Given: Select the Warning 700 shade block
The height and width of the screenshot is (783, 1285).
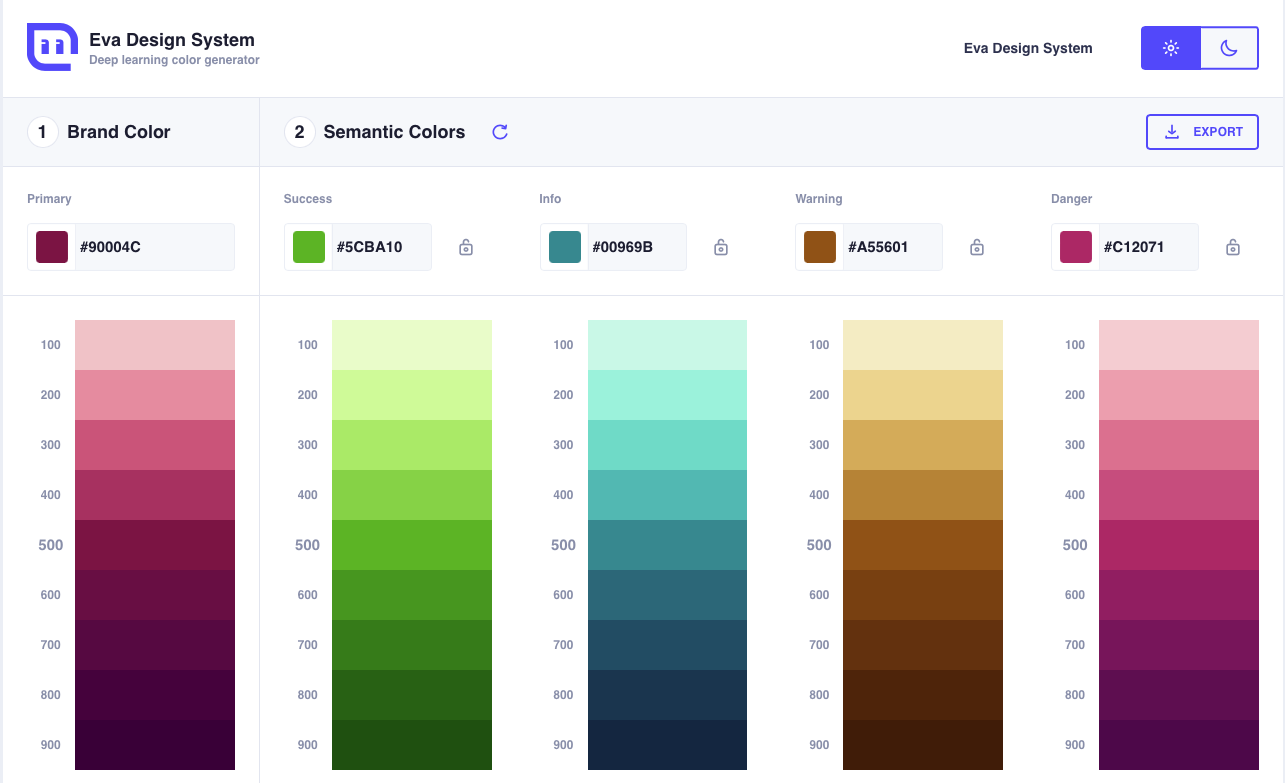Looking at the screenshot, I should (x=923, y=645).
